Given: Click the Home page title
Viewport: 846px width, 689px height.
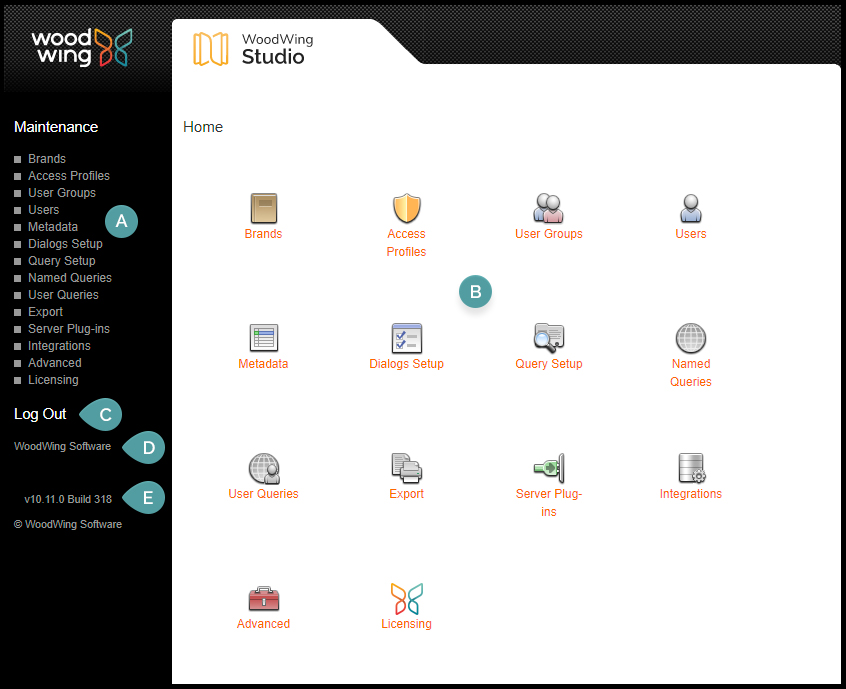Looking at the screenshot, I should [203, 127].
